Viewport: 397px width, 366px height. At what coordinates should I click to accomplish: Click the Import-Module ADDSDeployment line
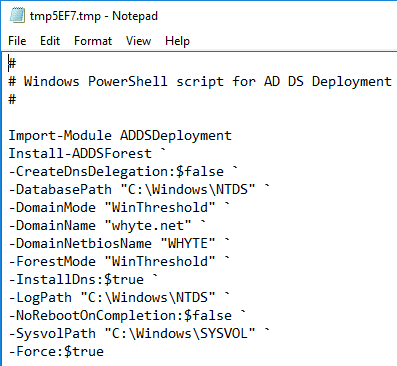point(120,135)
